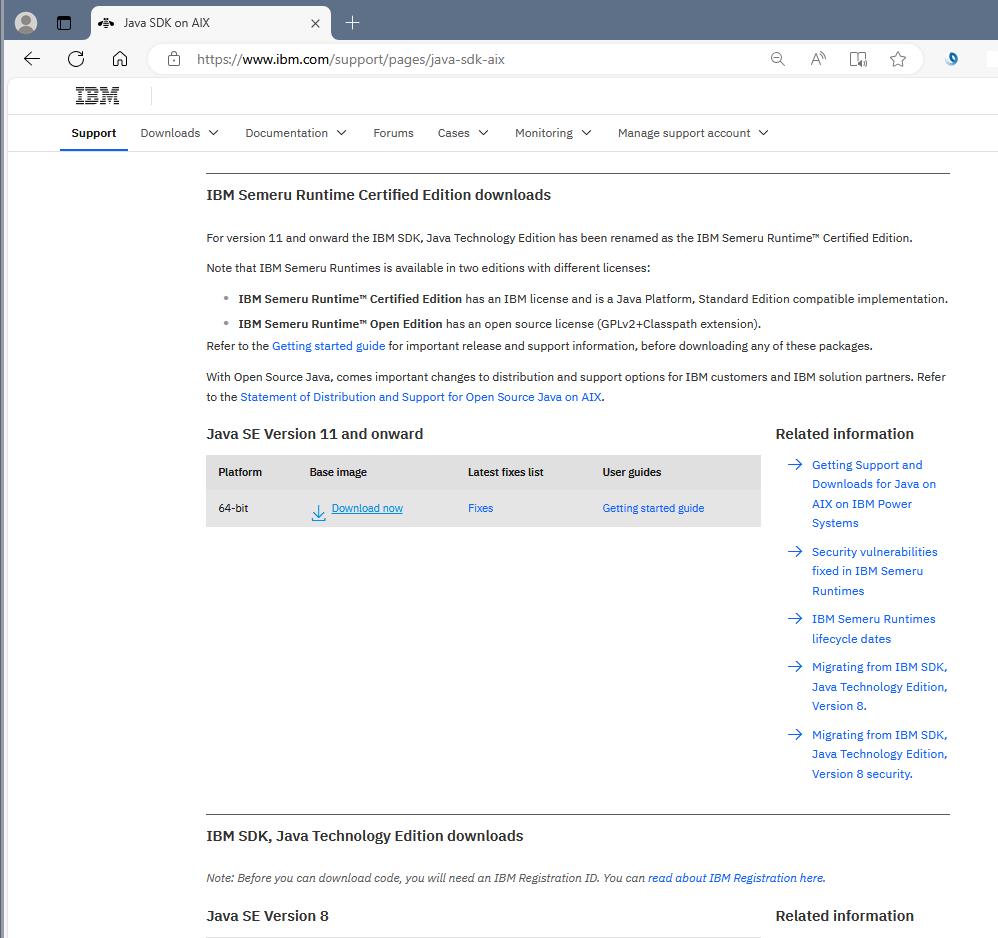Viewport: 998px width, 938px height.
Task: Refresh the current page
Action: (76, 59)
